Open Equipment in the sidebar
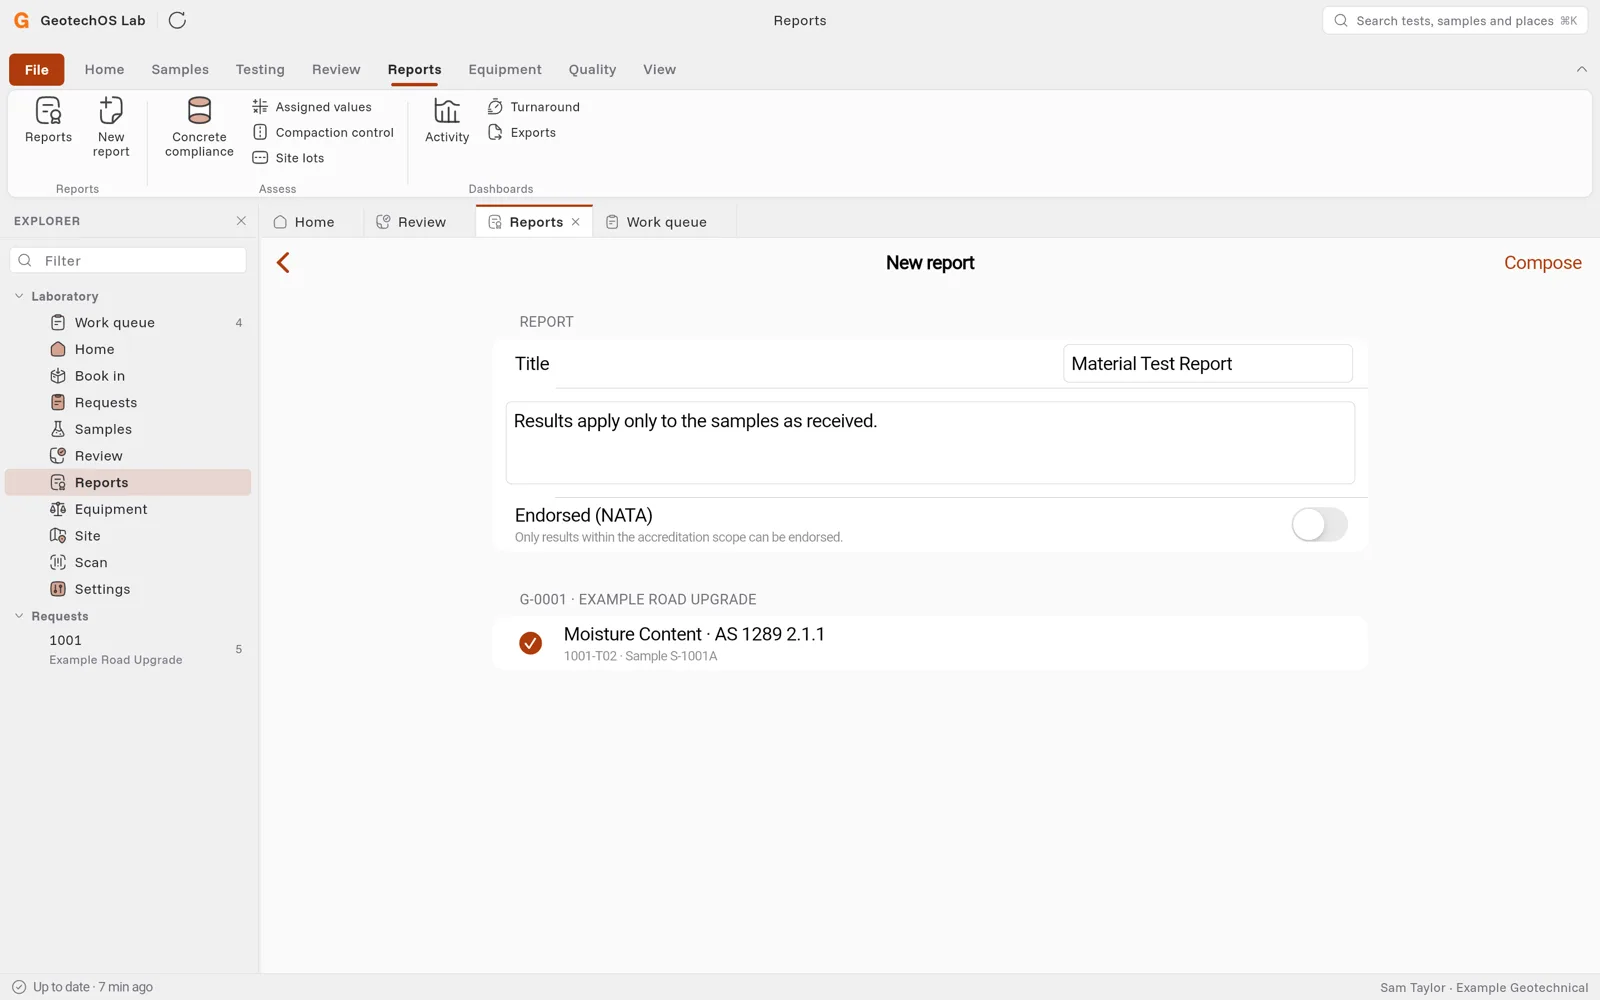This screenshot has height=1000, width=1600. tap(128, 509)
